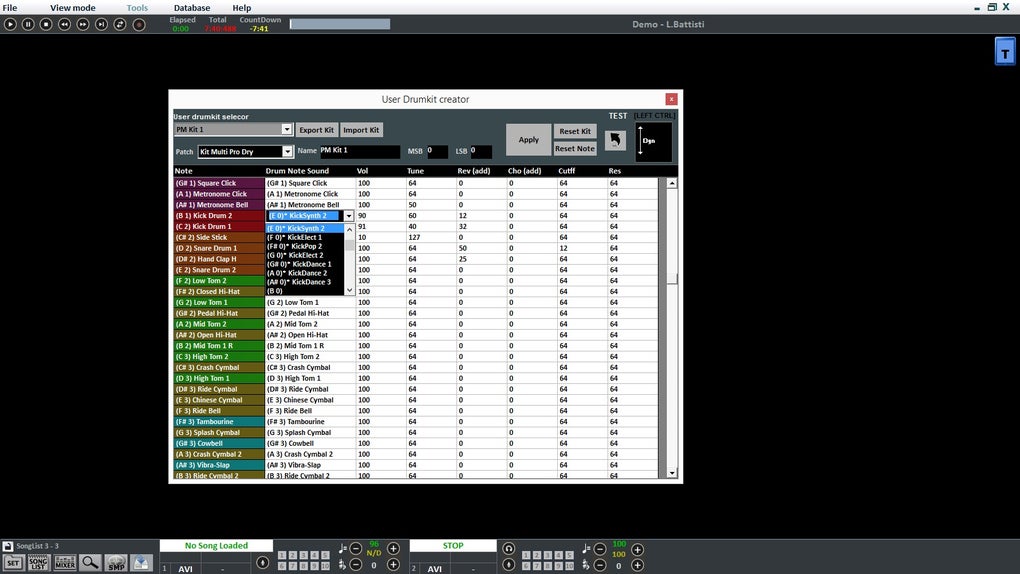
Task: Toggle the red Record button
Action: coord(139,24)
